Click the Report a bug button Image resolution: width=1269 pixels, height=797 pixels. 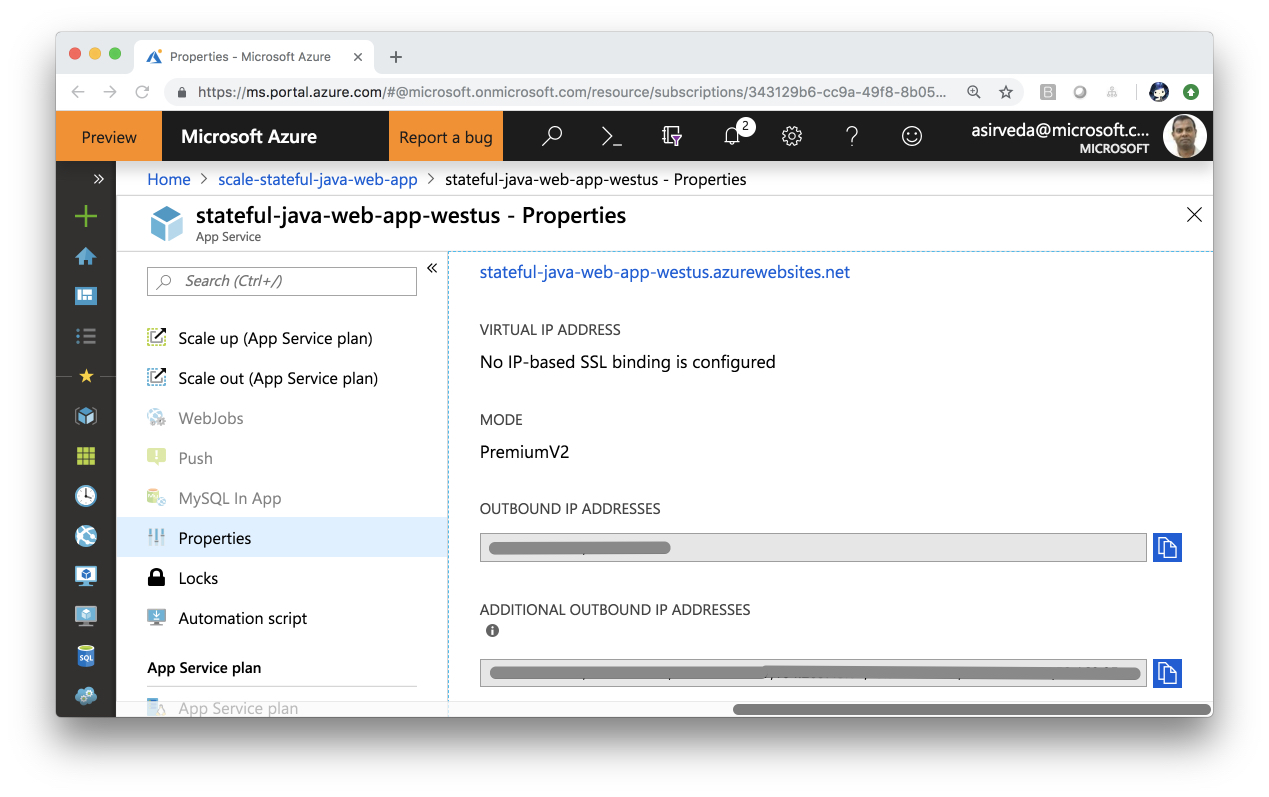point(446,137)
